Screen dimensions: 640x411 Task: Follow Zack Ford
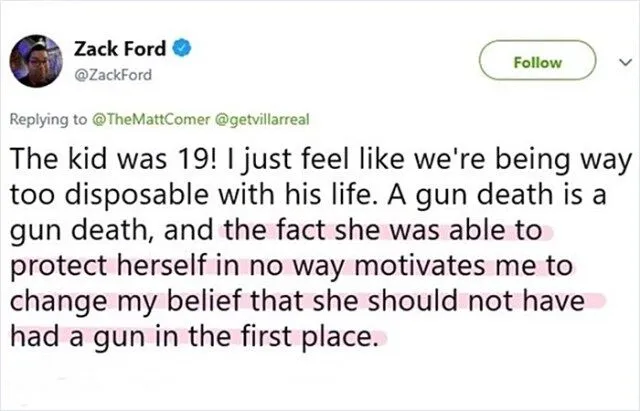537,62
